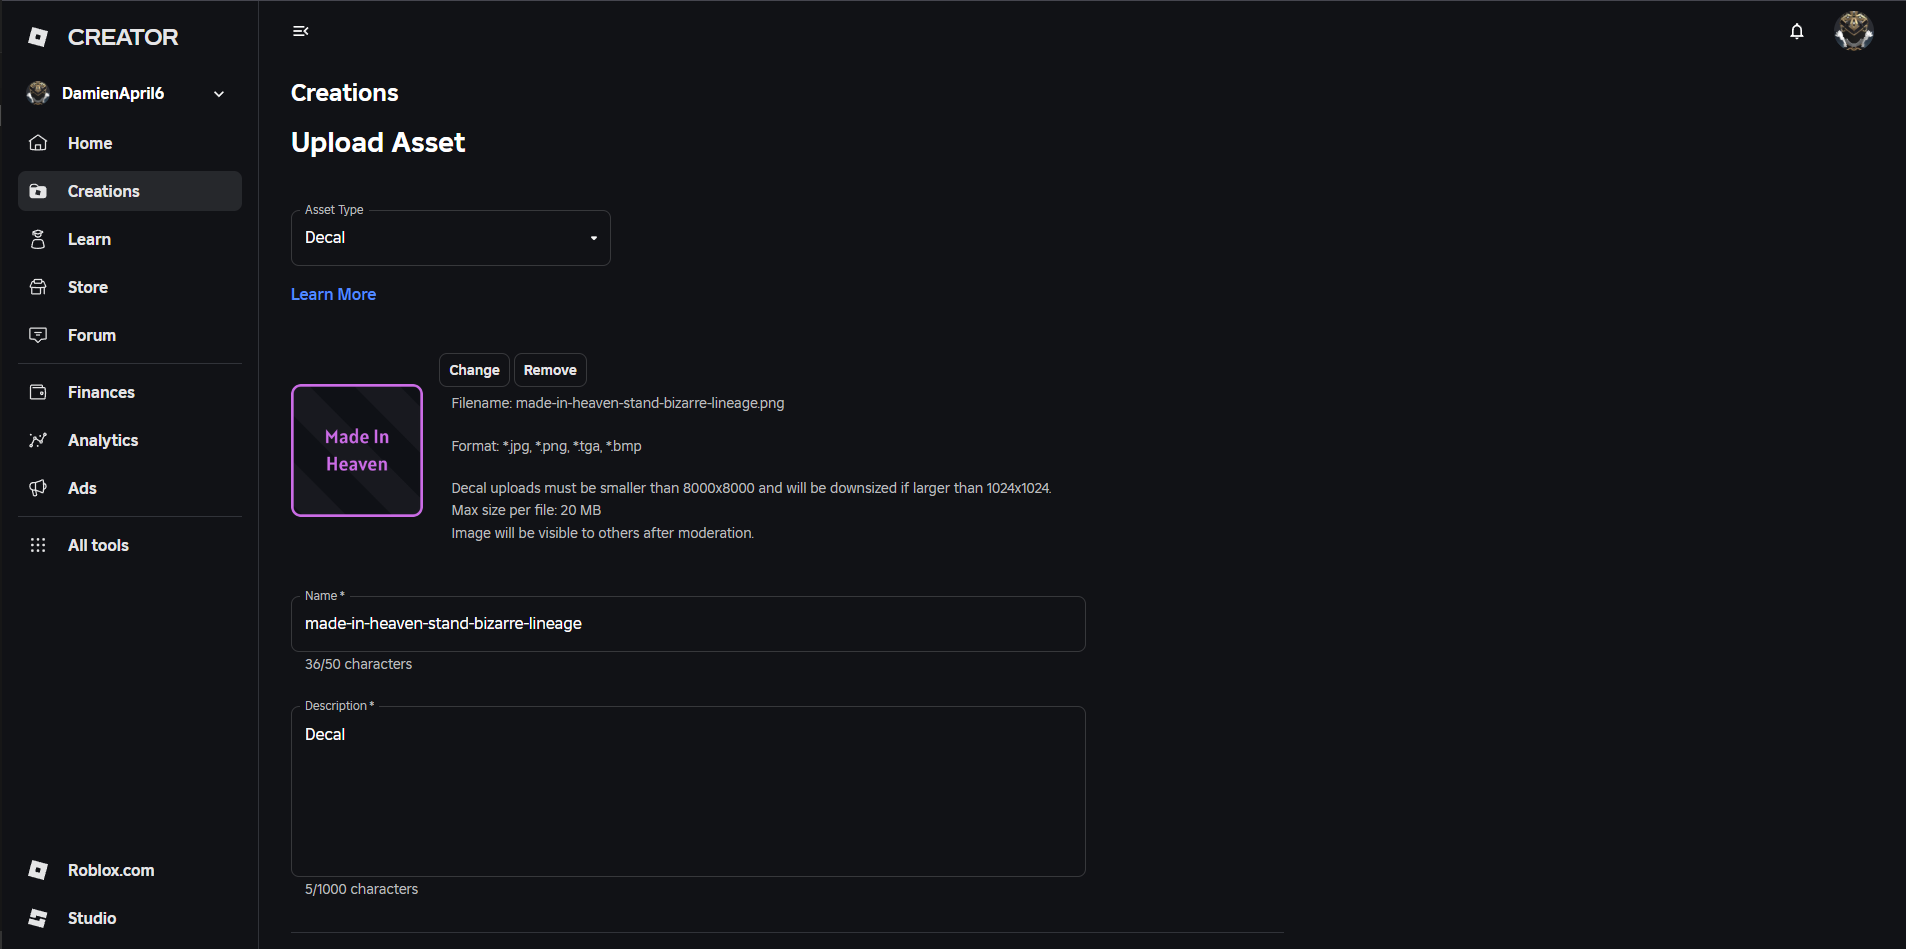
Task: Open your profile avatar menu
Action: [1855, 31]
